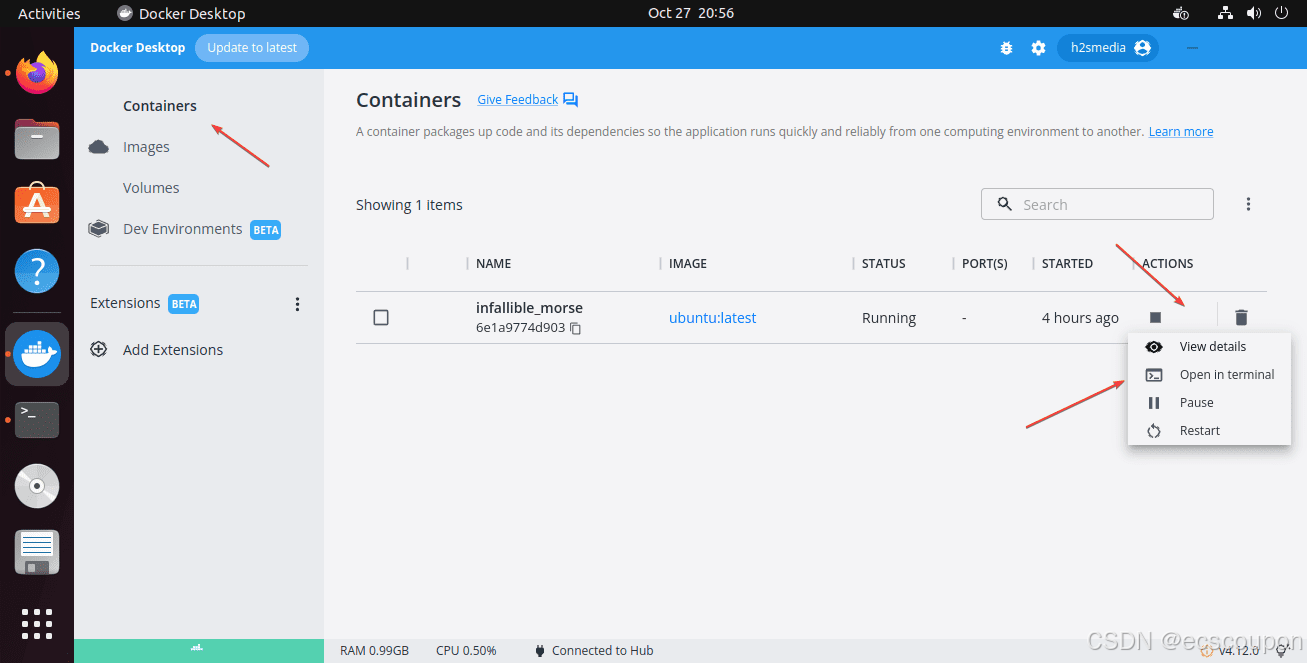Image resolution: width=1307 pixels, height=663 pixels.
Task: Click the Dev Environments box icon
Action: (98, 229)
